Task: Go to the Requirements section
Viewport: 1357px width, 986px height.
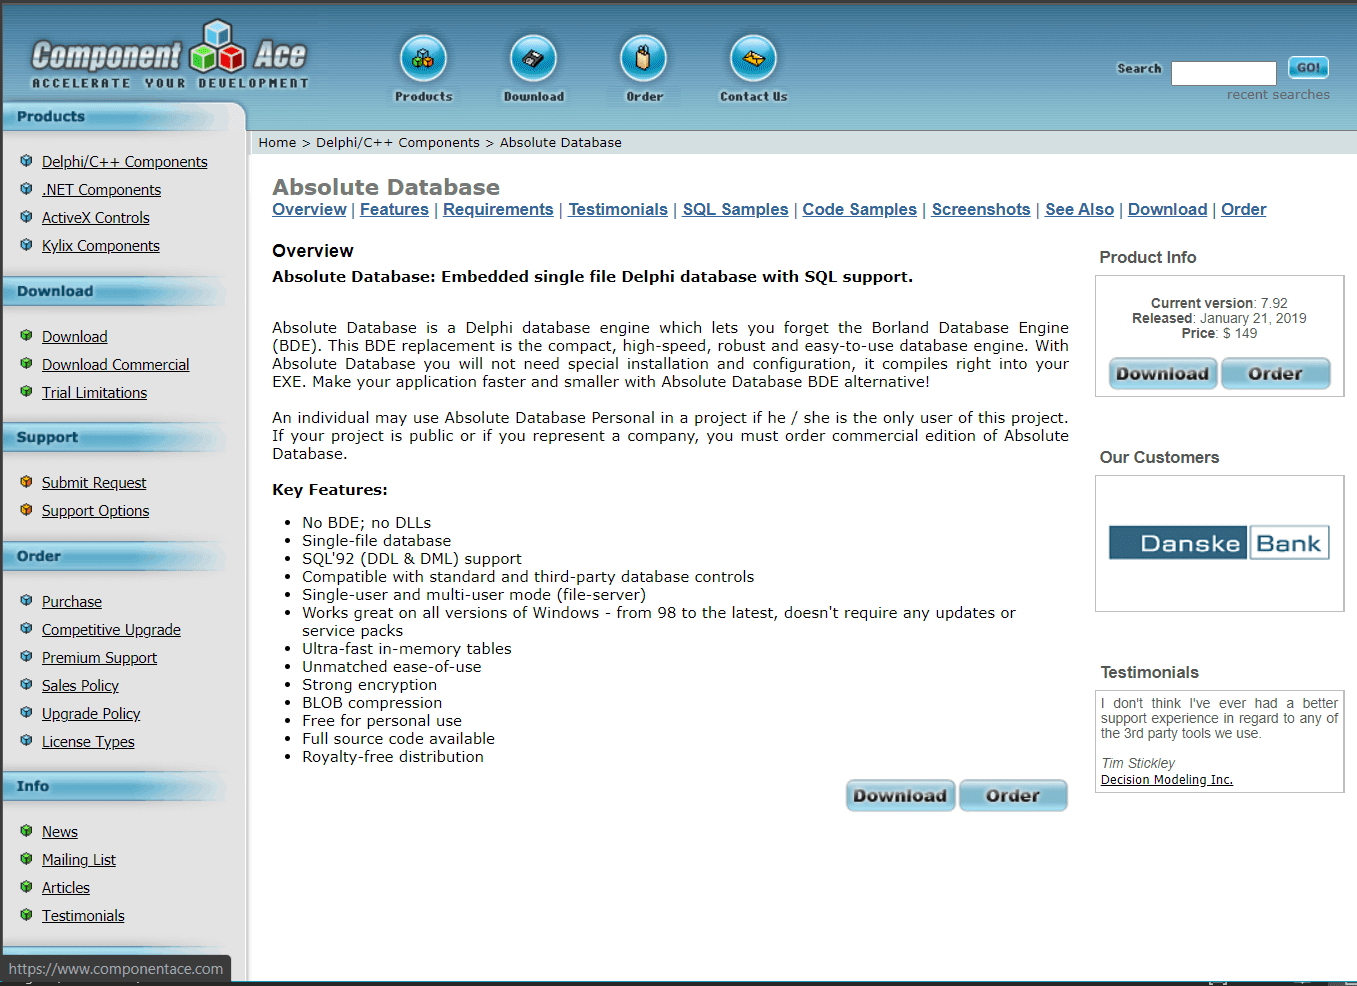Action: 498,209
